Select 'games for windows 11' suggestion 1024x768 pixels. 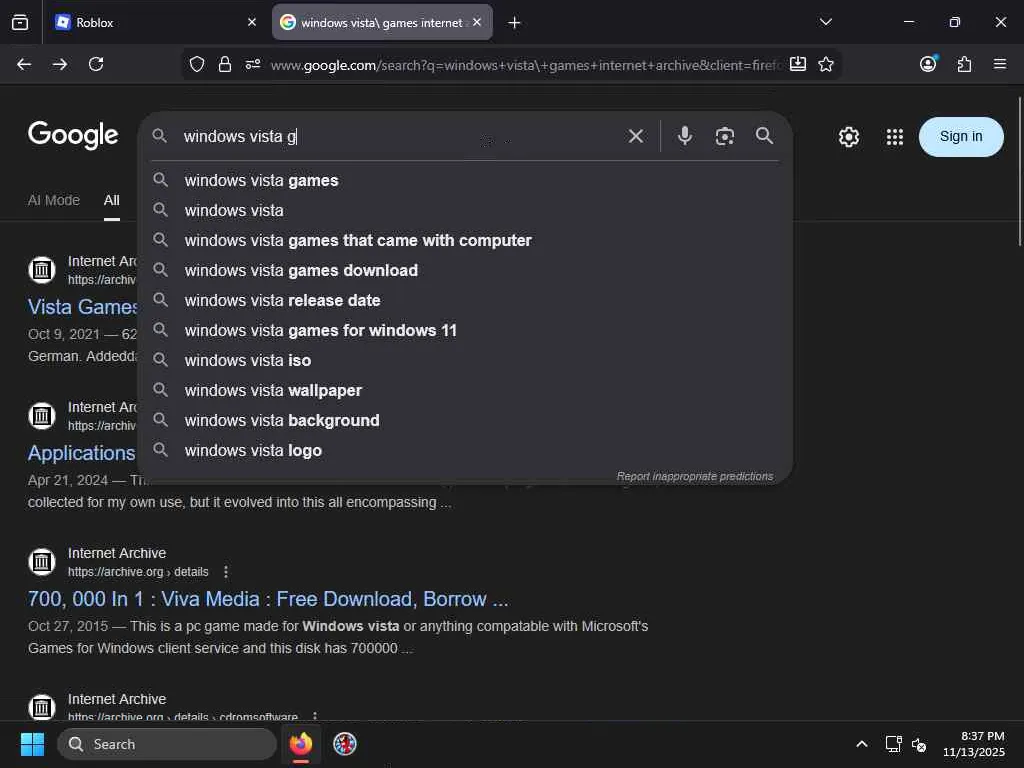(465, 330)
